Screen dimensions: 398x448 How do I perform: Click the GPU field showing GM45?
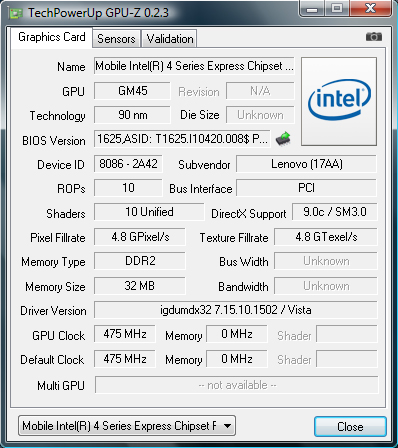(132, 91)
